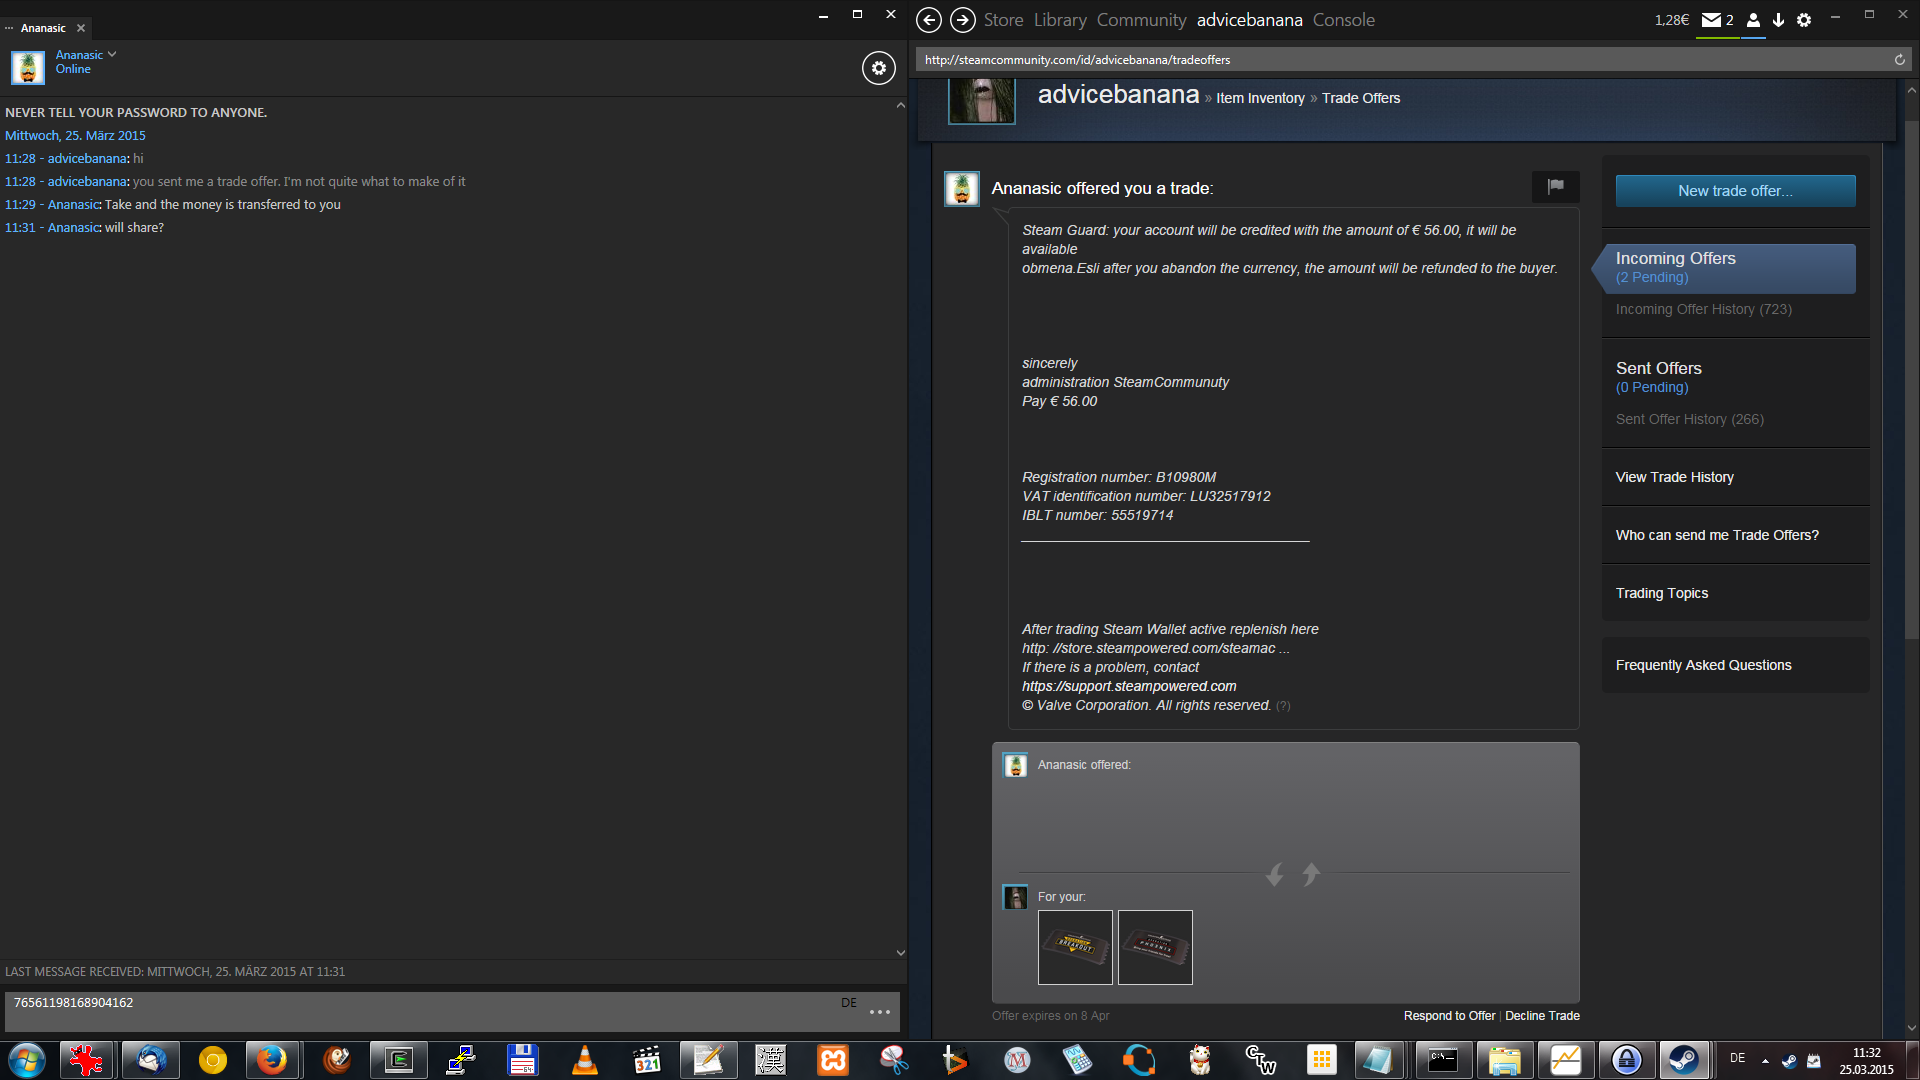Click the chat settings gear icon
Image resolution: width=1920 pixels, height=1080 pixels.
click(878, 68)
